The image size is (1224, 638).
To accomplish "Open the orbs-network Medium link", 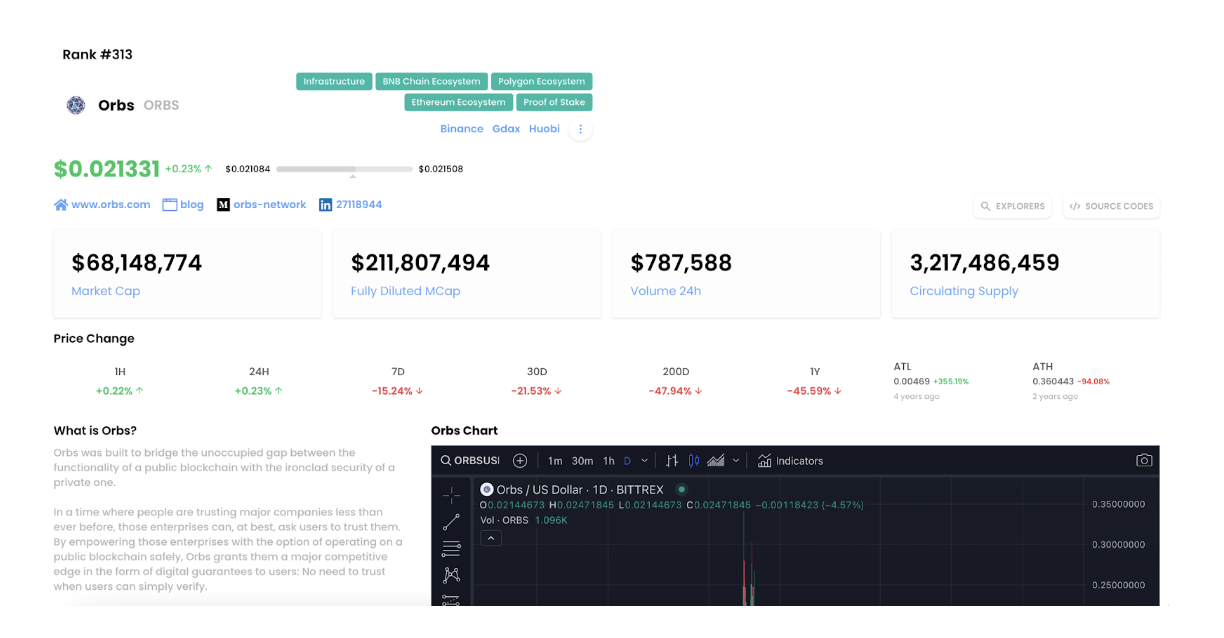I will point(270,205).
